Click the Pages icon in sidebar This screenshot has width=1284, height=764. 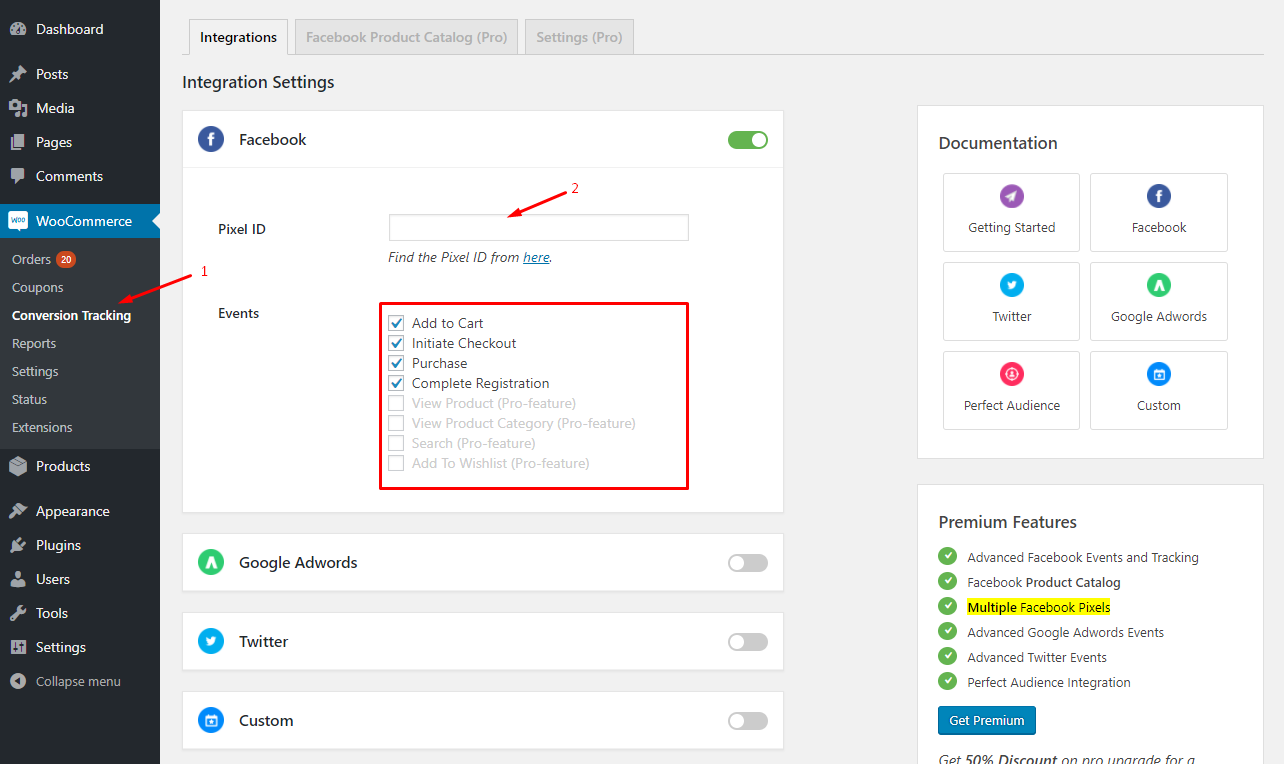[x=18, y=142]
